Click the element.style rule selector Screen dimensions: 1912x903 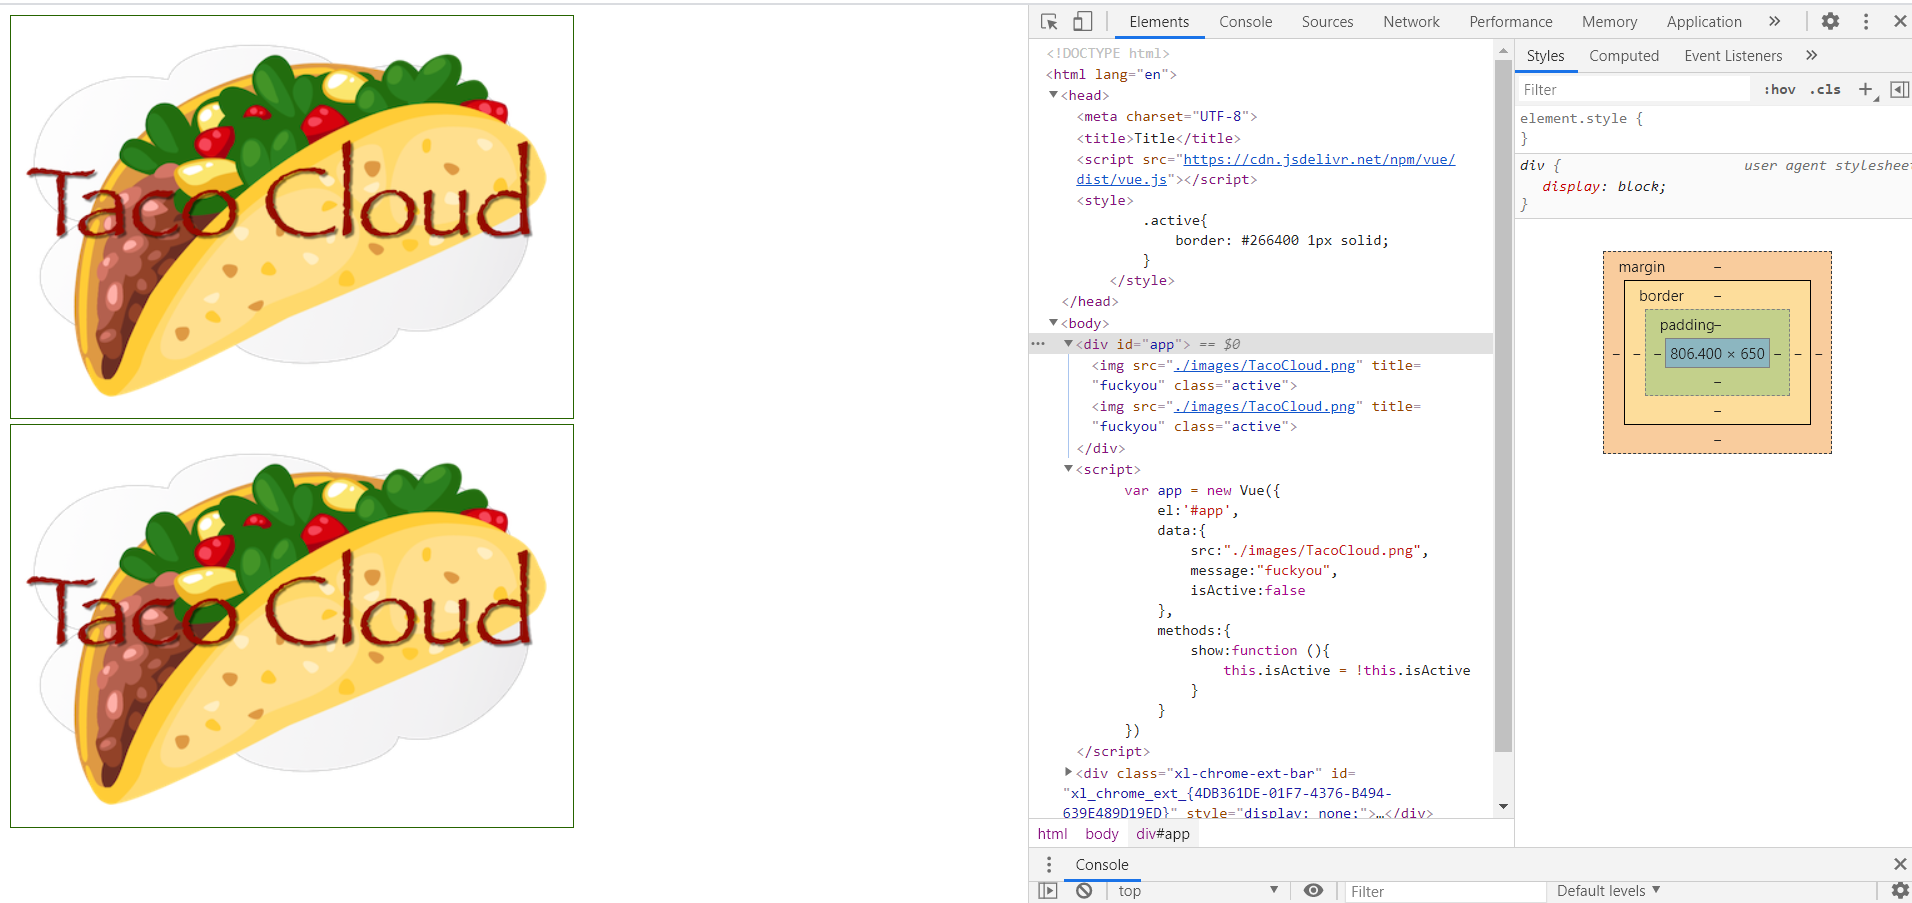coord(1573,118)
